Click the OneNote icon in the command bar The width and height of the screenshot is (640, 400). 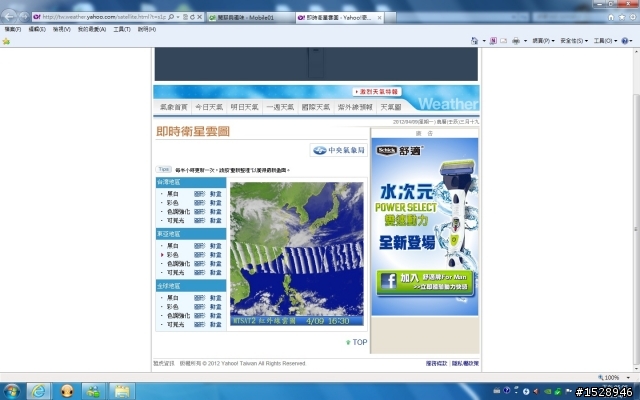[x=493, y=41]
